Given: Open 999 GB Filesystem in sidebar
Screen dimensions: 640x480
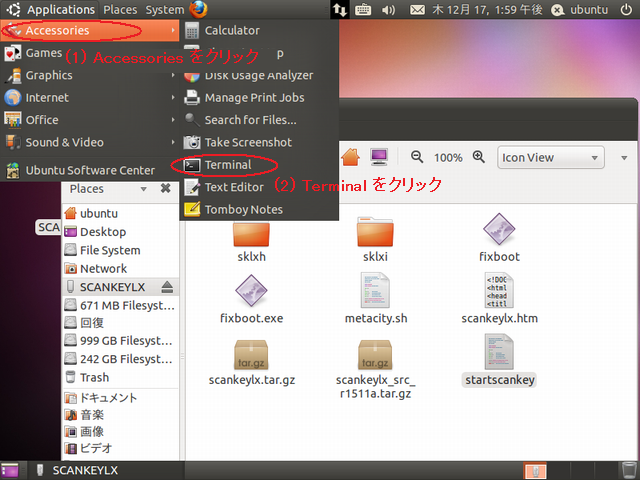Looking at the screenshot, I should coord(120,341).
